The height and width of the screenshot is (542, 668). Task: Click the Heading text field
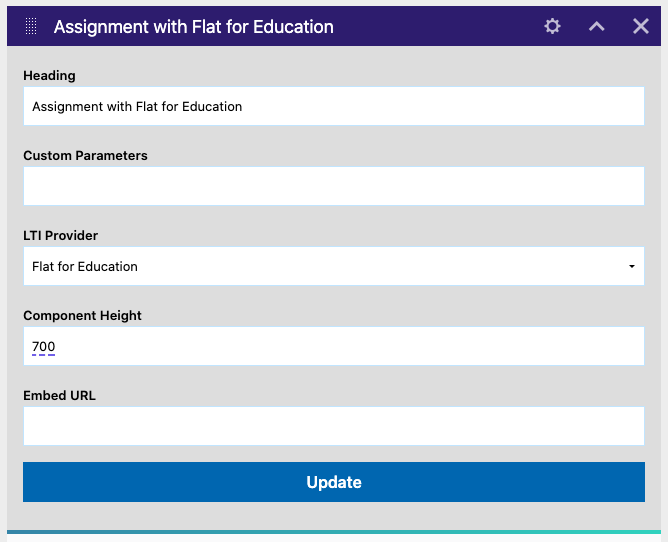point(334,106)
